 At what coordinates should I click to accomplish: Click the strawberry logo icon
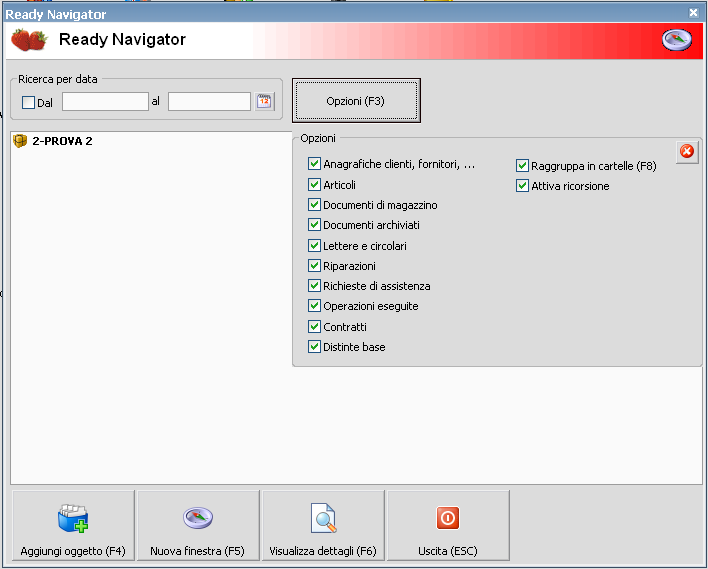(x=29, y=40)
